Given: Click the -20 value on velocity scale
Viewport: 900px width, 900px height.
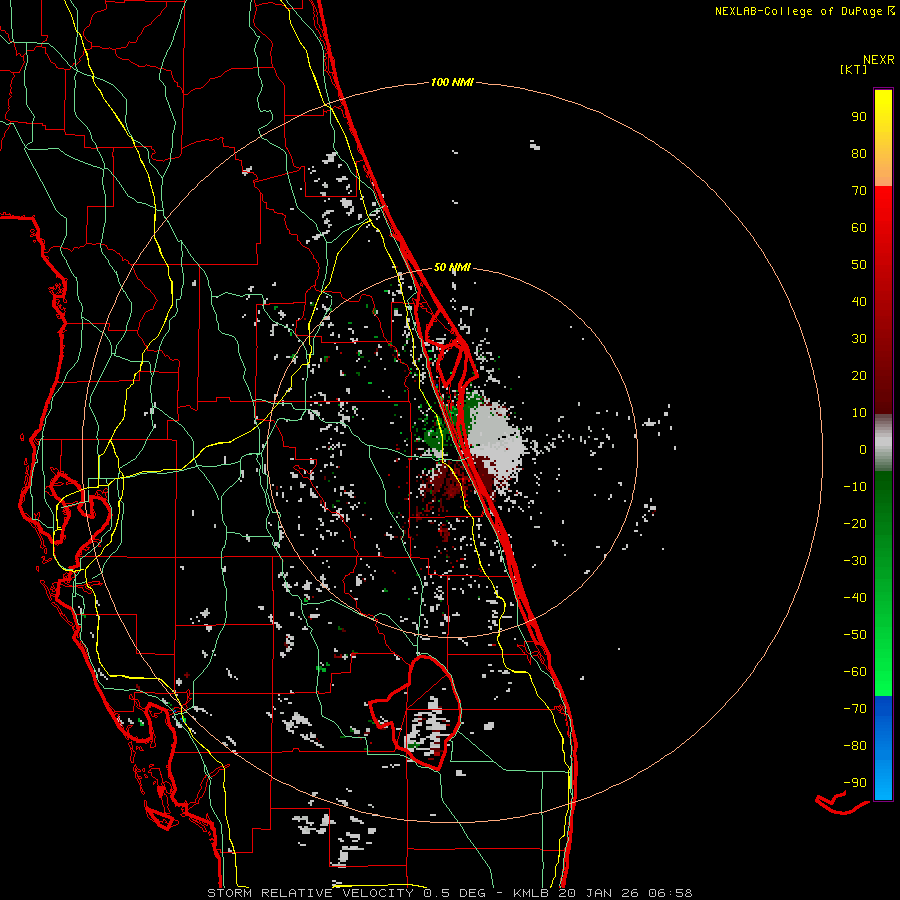Looking at the screenshot, I should (x=855, y=524).
